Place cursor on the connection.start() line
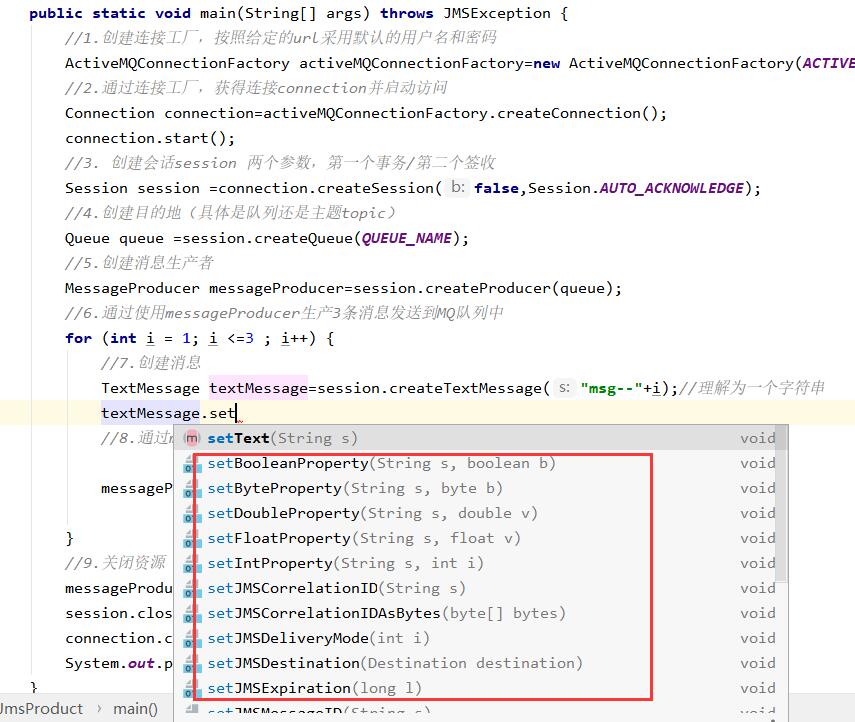This screenshot has height=722, width=855. [x=150, y=138]
